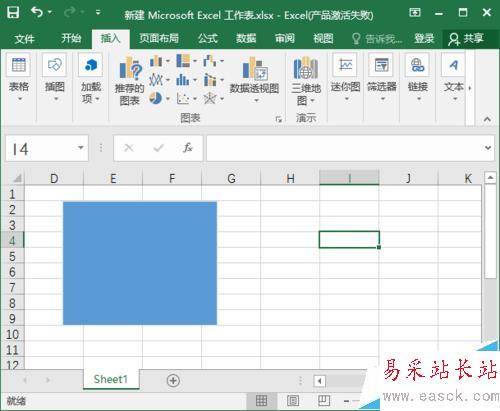Image resolution: width=500 pixels, height=411 pixels.
Task: Save the workbook with the floppy icon
Action: click(13, 13)
